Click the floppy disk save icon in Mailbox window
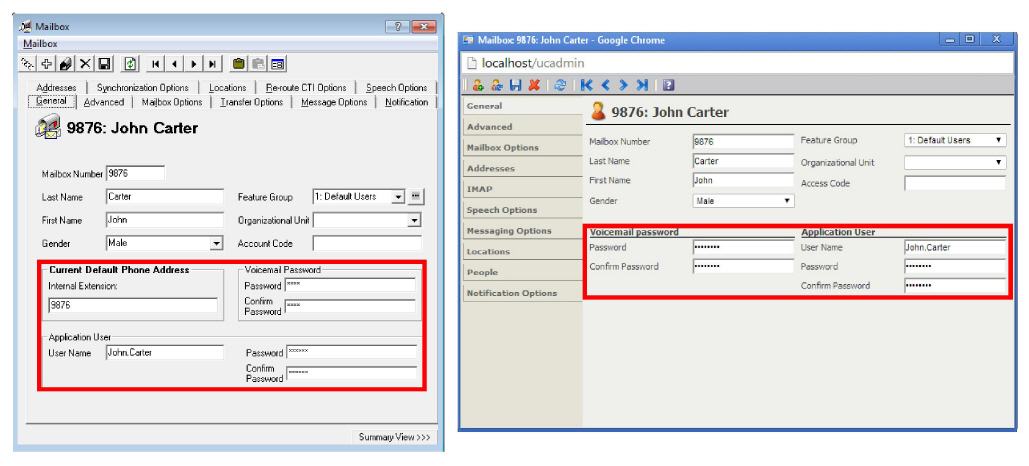 click(104, 64)
